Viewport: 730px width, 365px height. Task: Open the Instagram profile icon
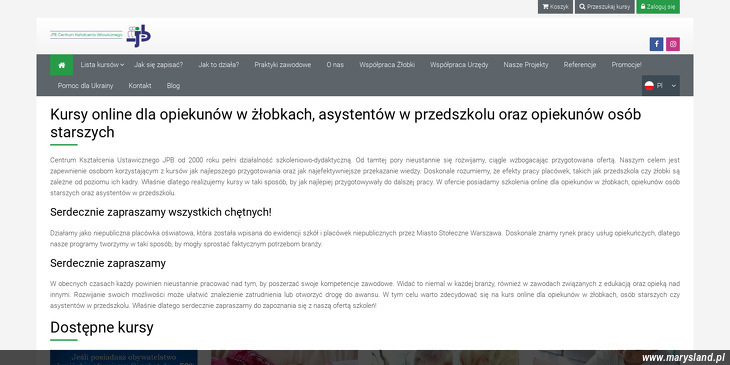673,44
